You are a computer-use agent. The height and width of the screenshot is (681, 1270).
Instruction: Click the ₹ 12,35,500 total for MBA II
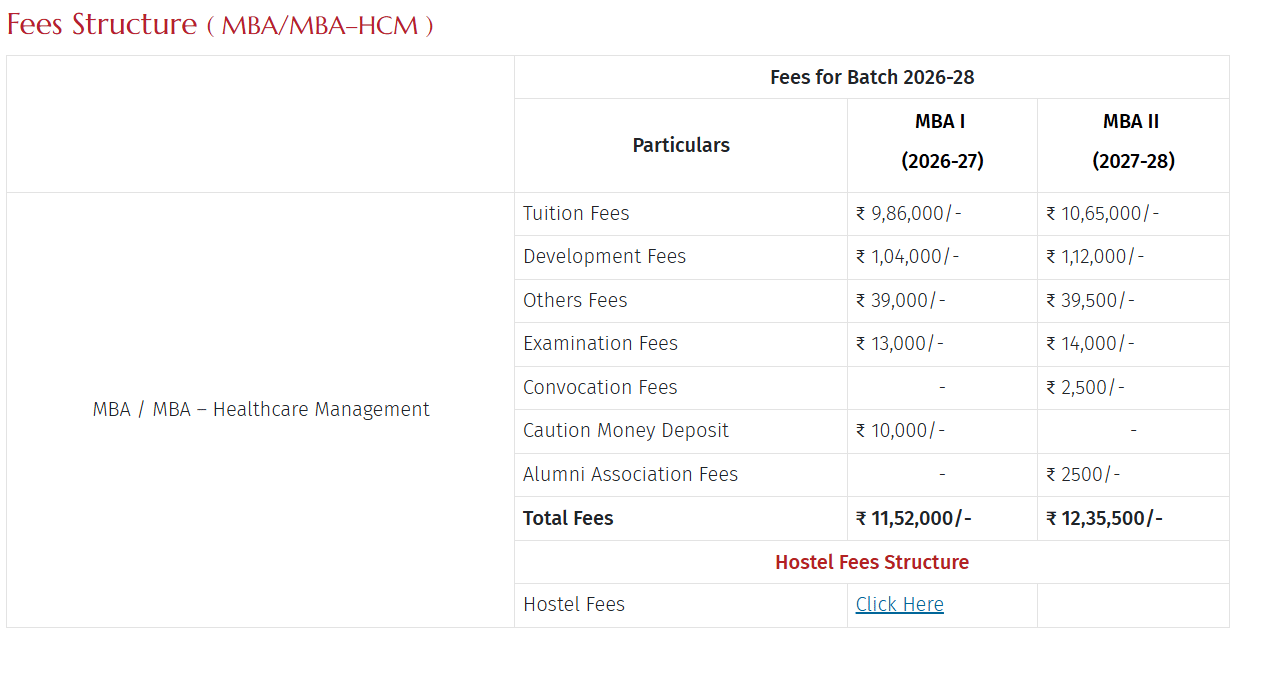coord(1104,518)
